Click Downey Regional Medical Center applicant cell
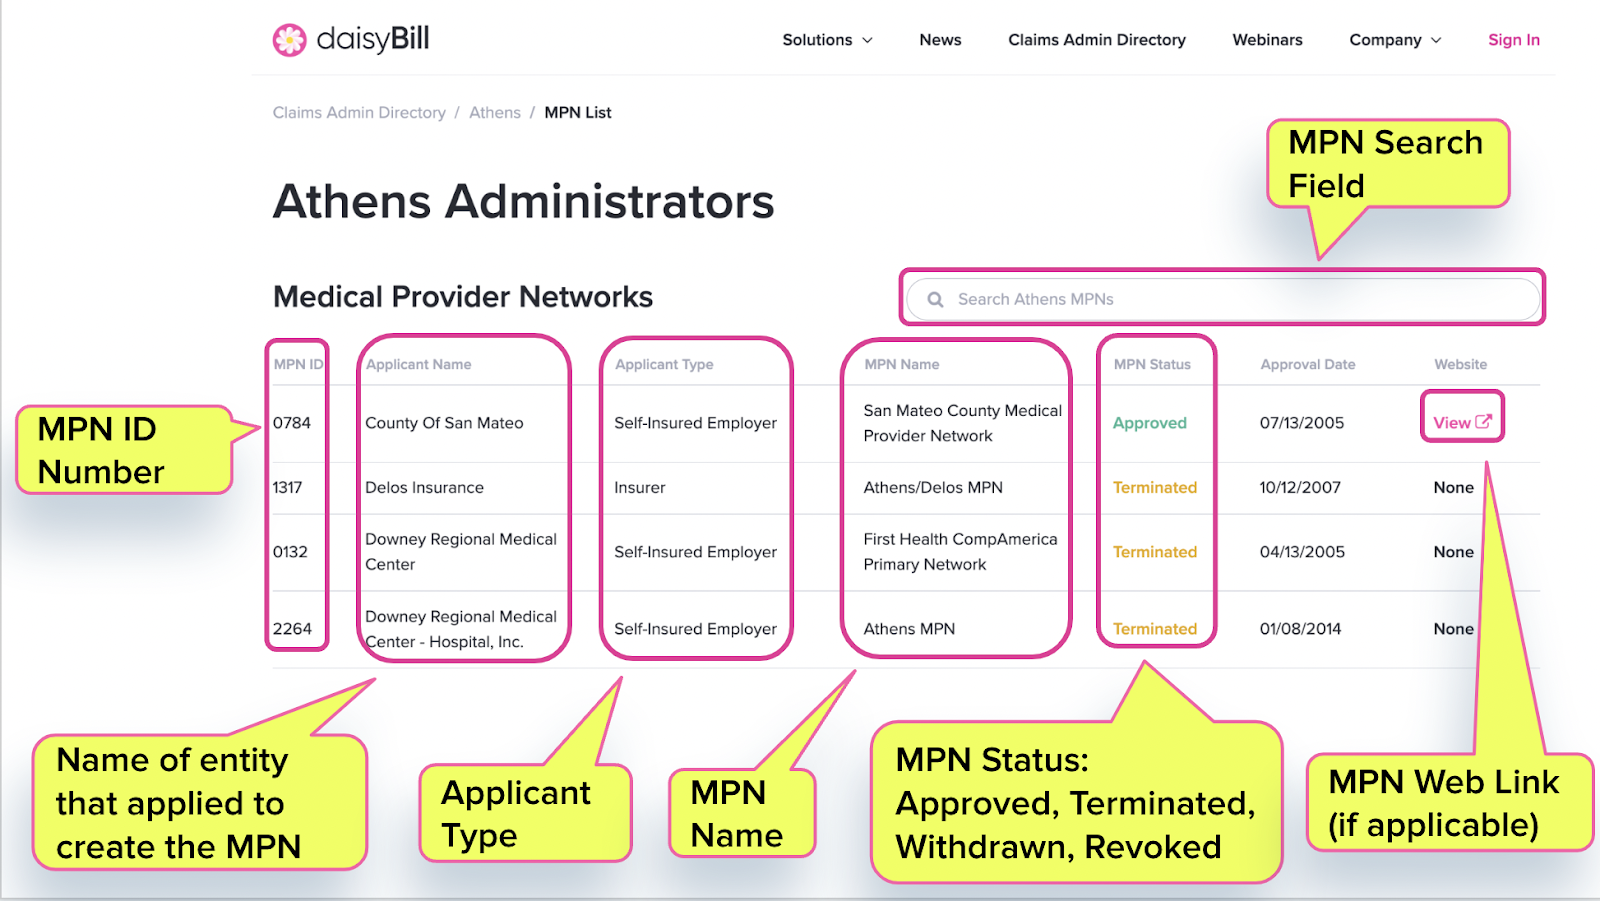Viewport: 1600px width, 901px height. (461, 552)
